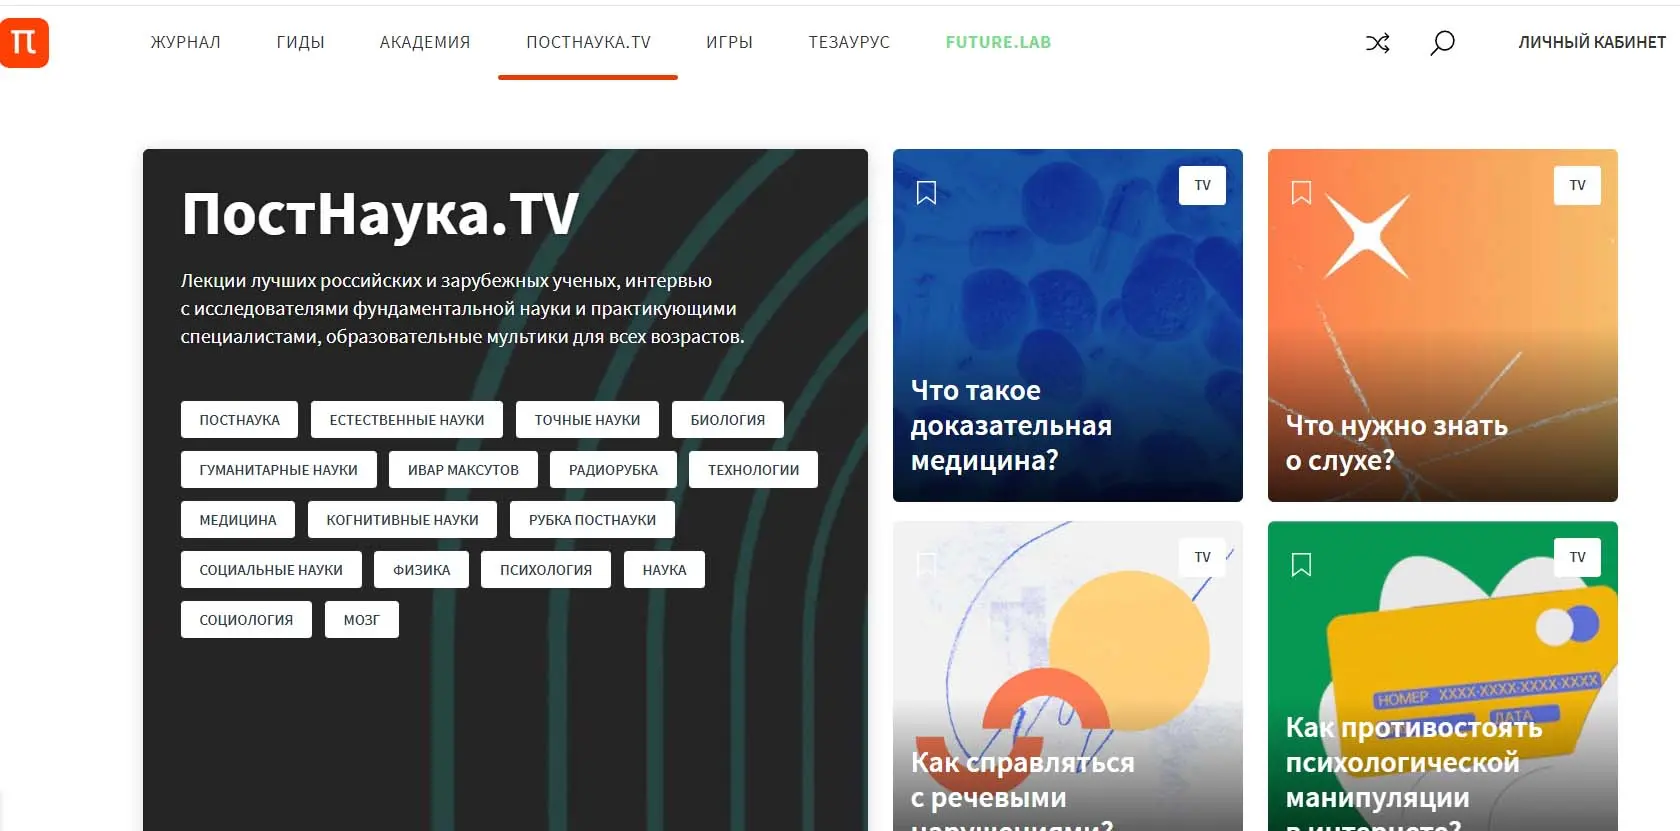Click the PostNauka orange logo icon
This screenshot has width=1680, height=831.
pos(23,43)
